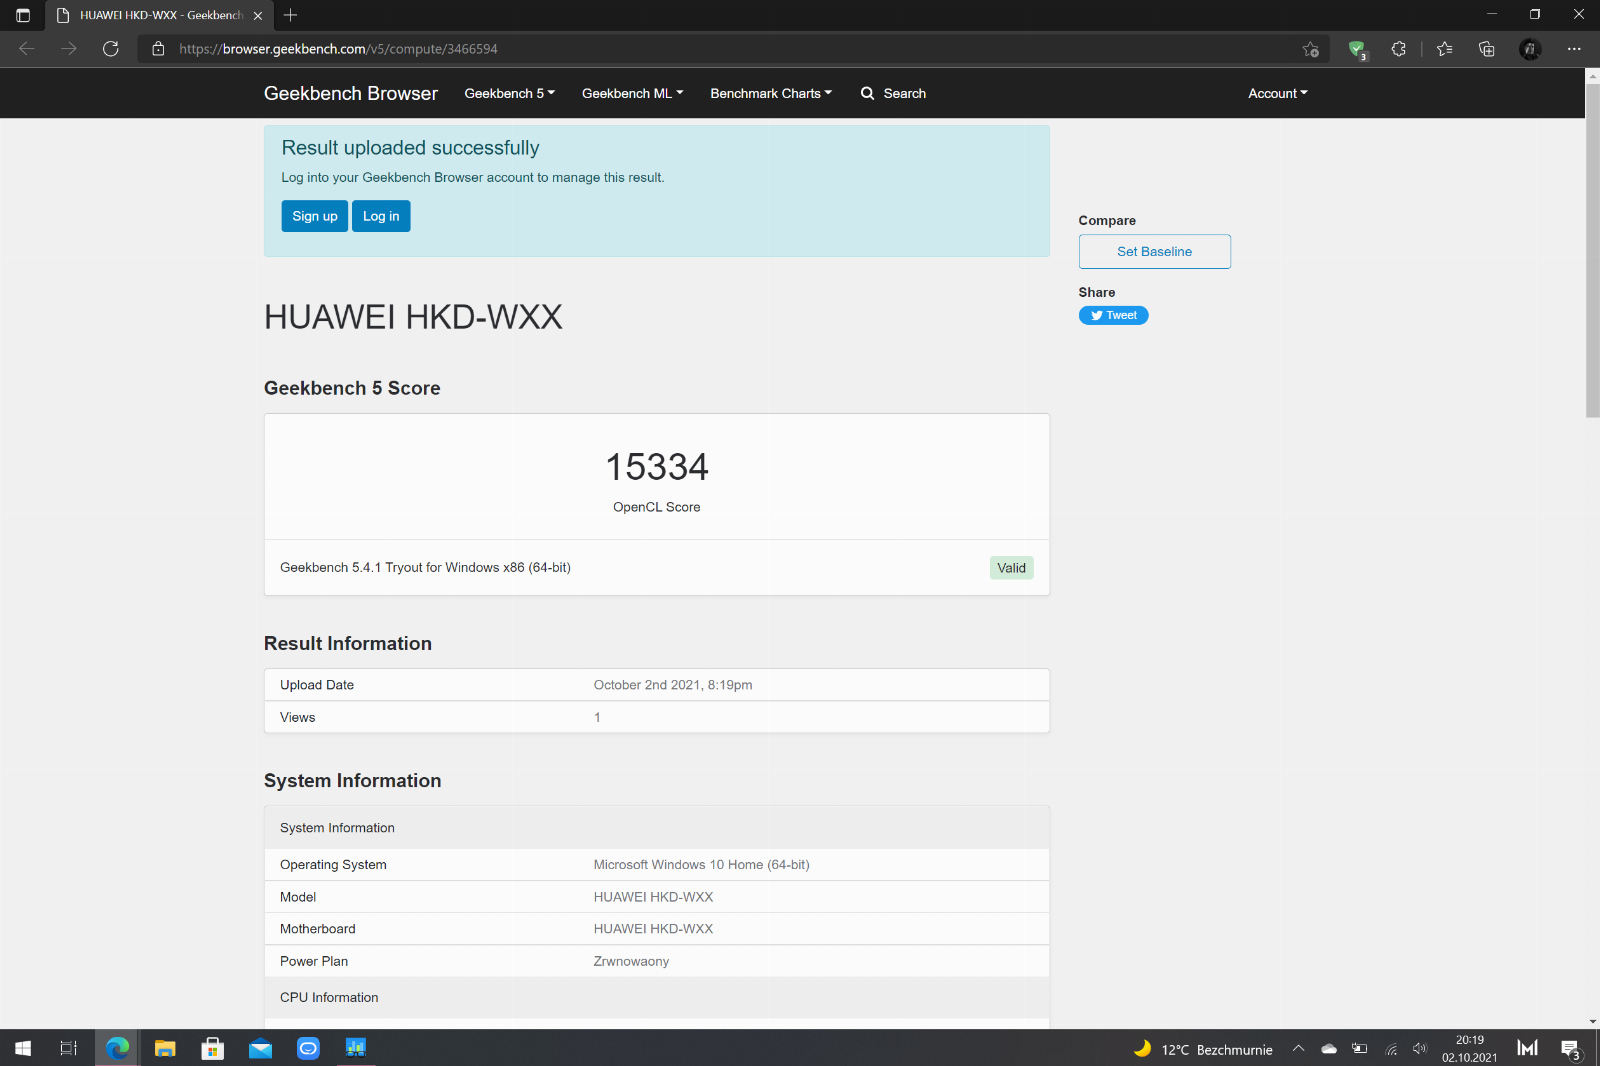Close the HUAWEI HKD-WXX tab

click(258, 15)
